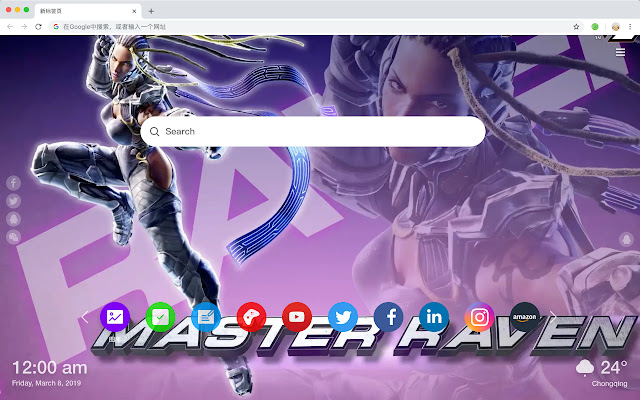This screenshot has width=640, height=400.
Task: Click the date Friday, March 8, 2019
Action: [x=47, y=383]
